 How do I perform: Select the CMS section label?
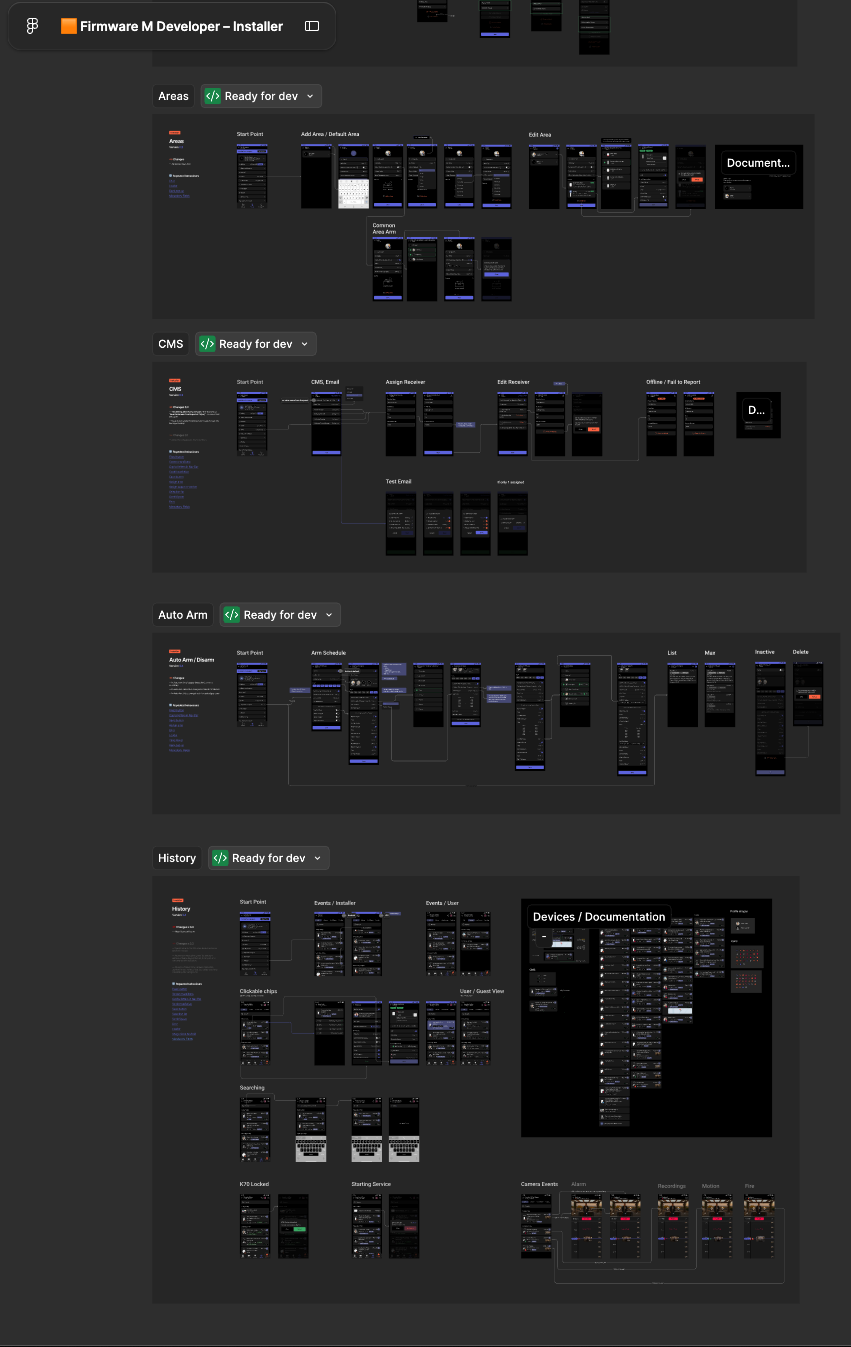click(x=171, y=344)
